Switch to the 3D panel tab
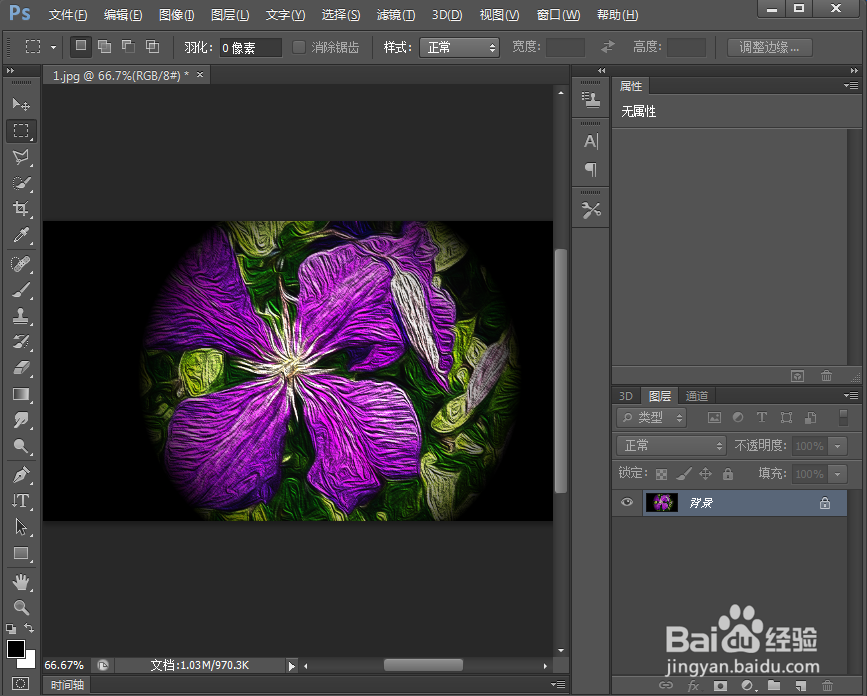Viewport: 867px width, 696px height. point(626,396)
